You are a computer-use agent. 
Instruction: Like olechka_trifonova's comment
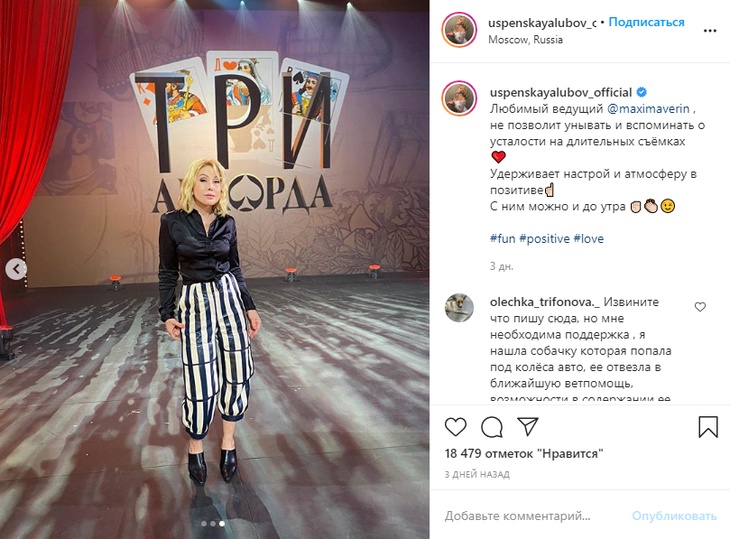pyautogui.click(x=700, y=307)
